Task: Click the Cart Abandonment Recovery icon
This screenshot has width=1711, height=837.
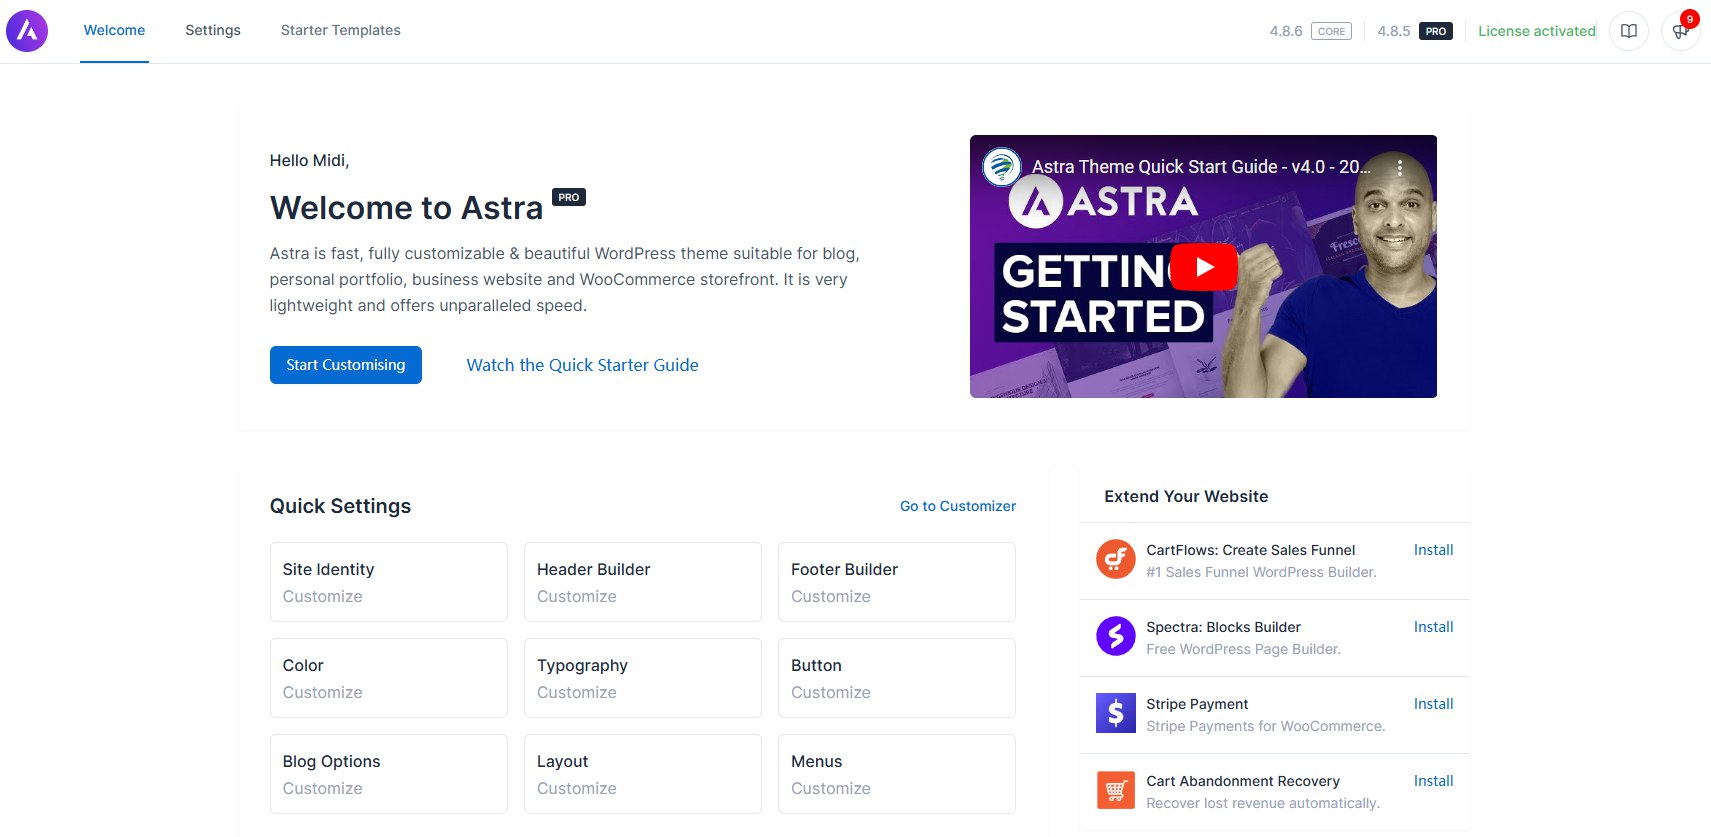Action: coord(1115,790)
